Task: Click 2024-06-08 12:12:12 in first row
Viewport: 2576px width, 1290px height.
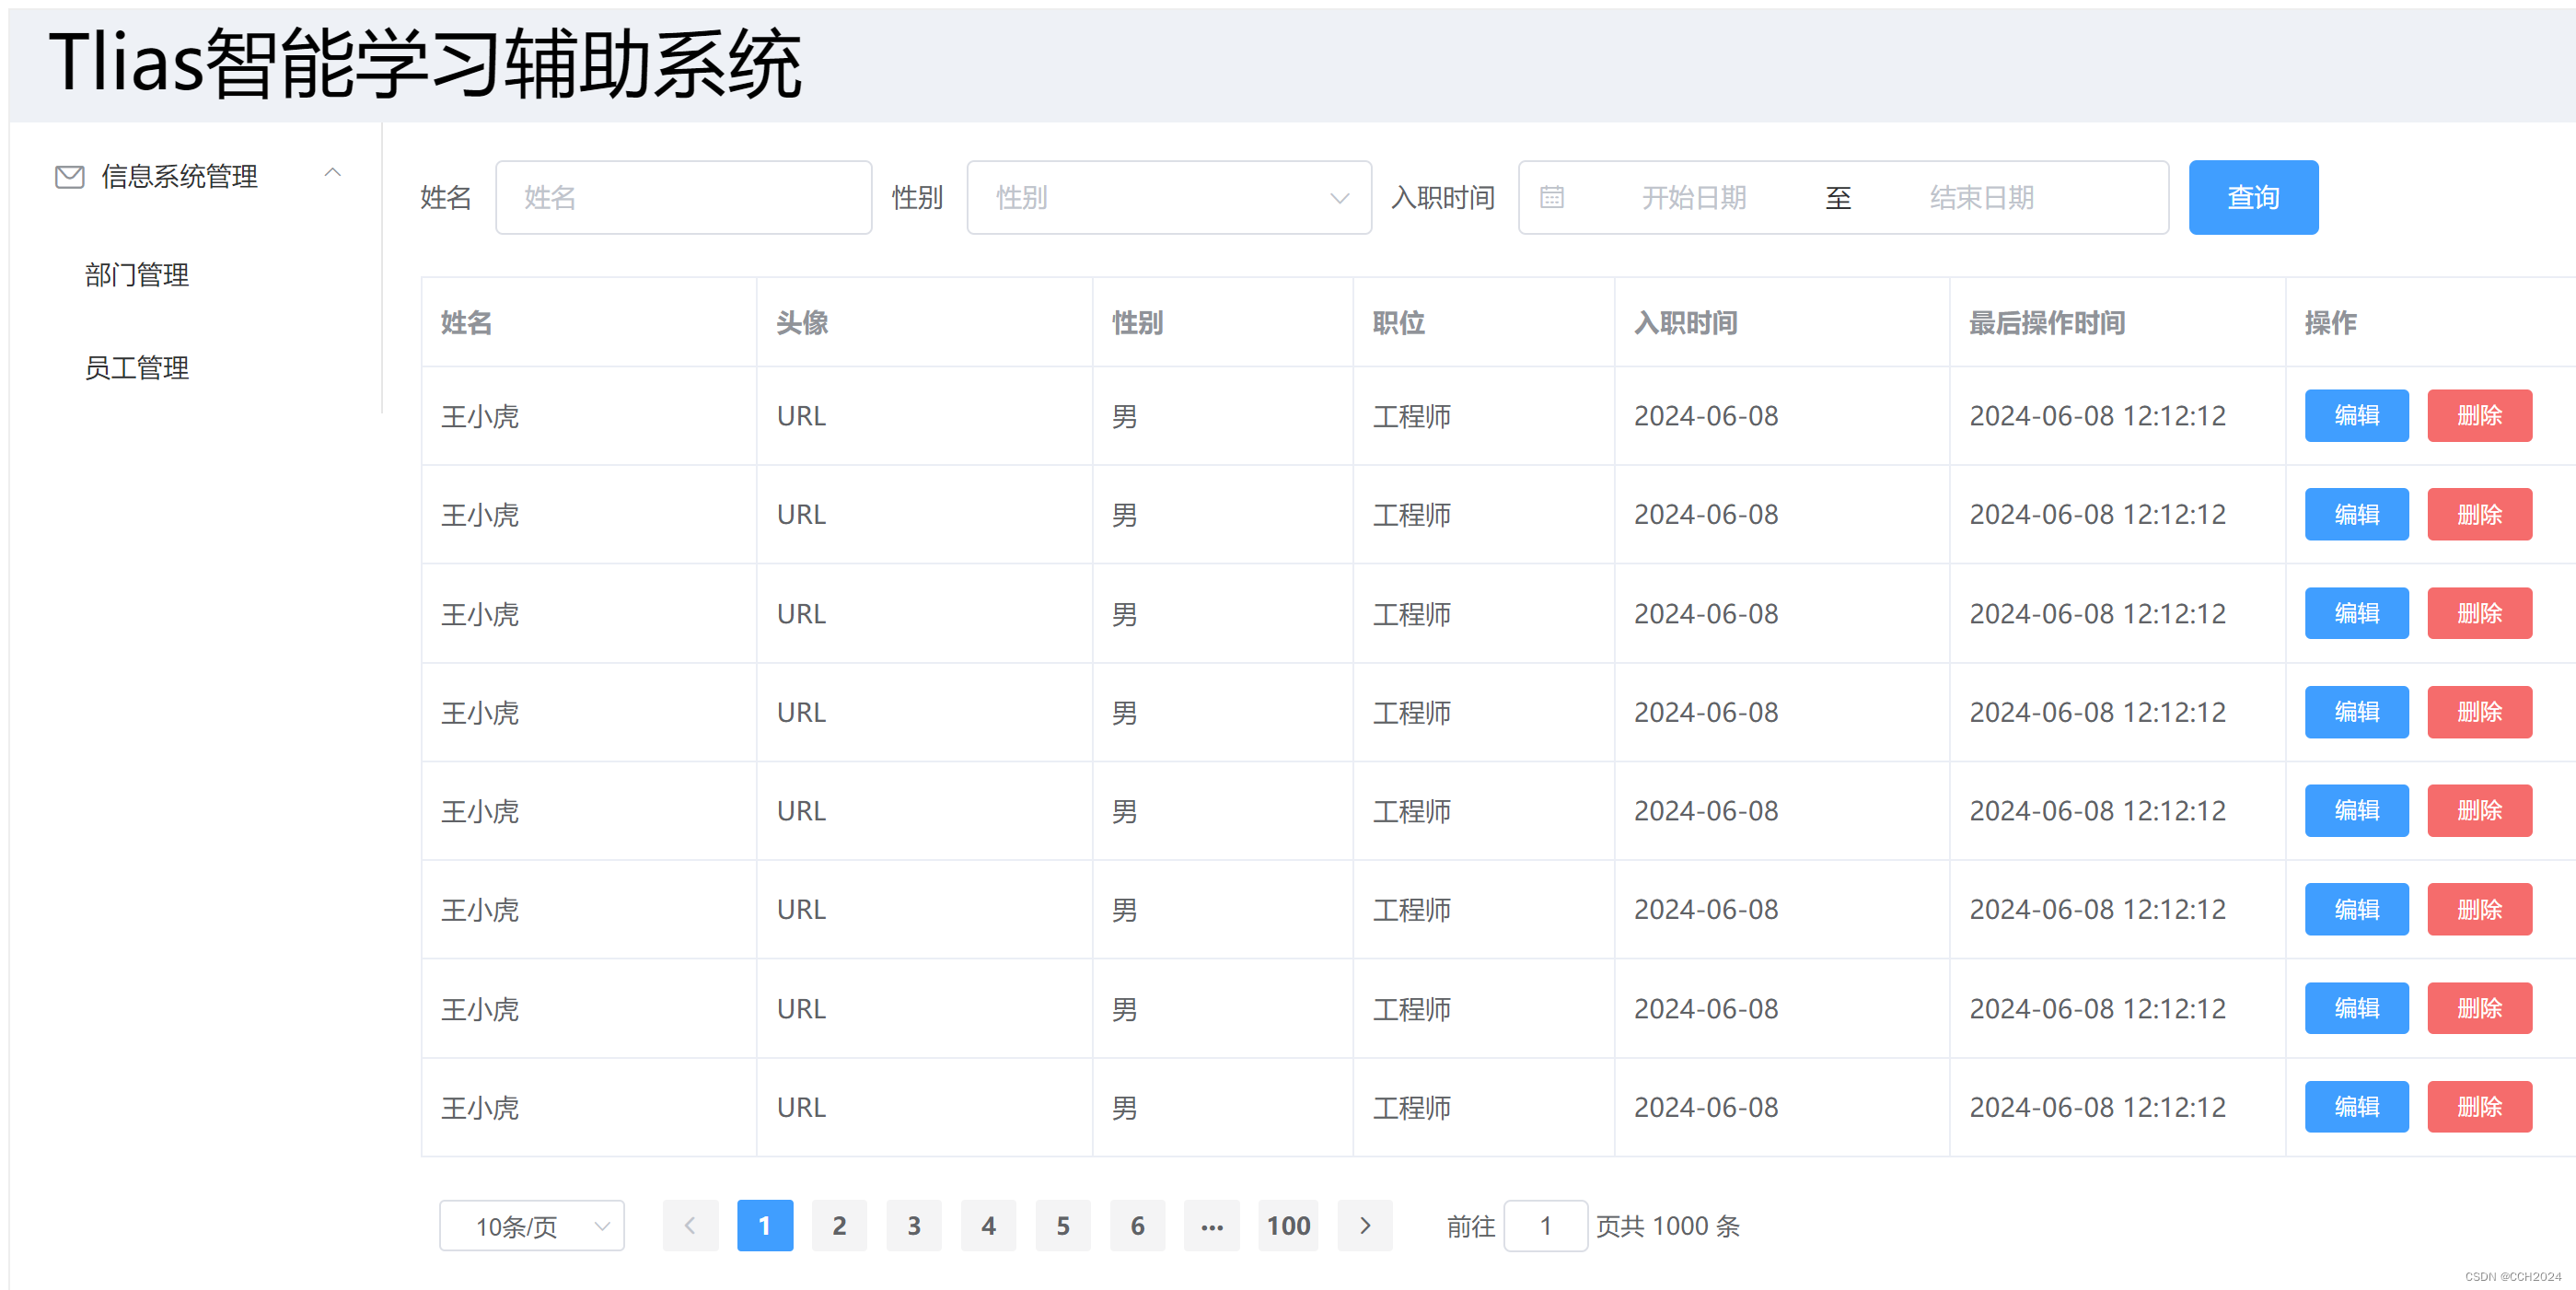Action: pyautogui.click(x=2097, y=416)
